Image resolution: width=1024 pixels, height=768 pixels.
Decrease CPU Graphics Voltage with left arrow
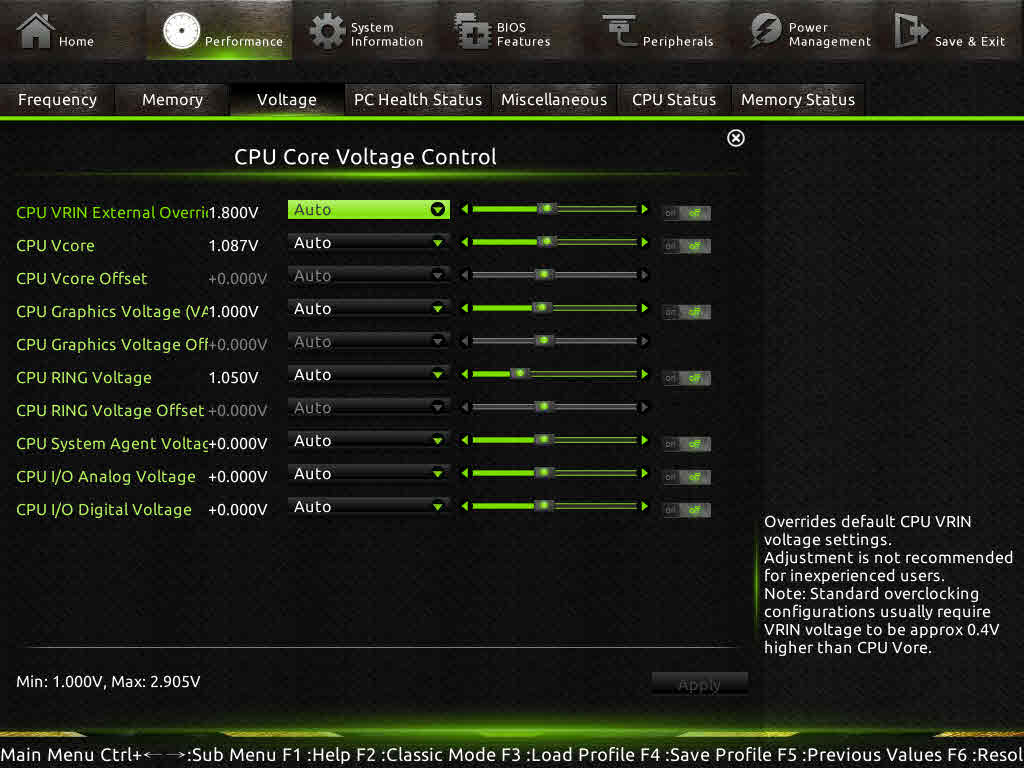464,308
